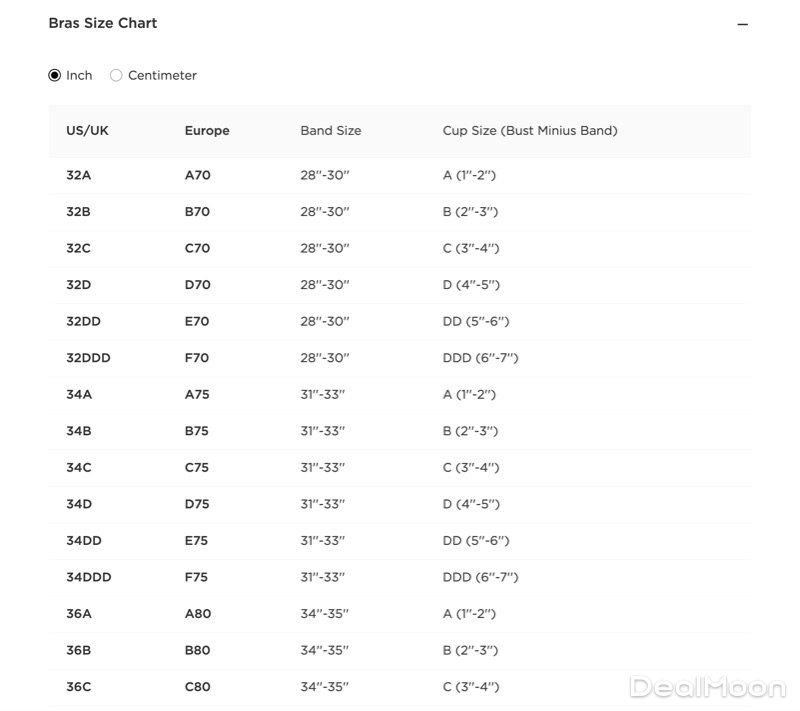Viewport: 800px width, 711px height.
Task: Click the Europe size F75 cell
Action: pyautogui.click(x=197, y=577)
